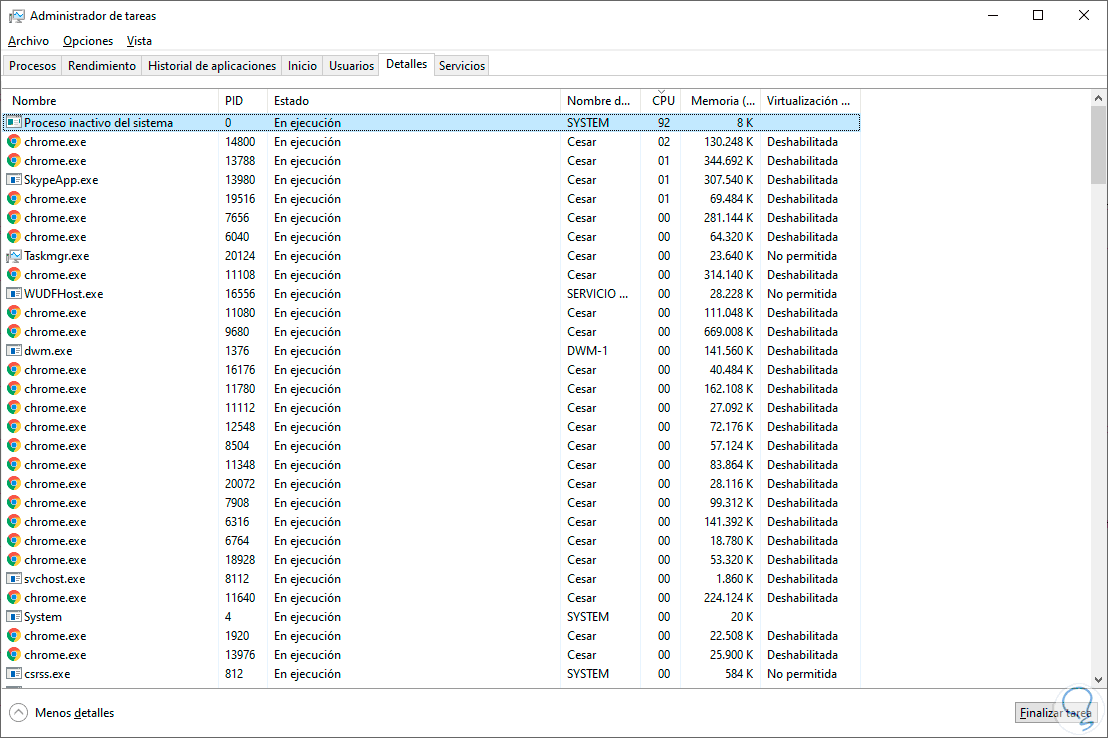Select memory value 20 K in System row
1108x738 pixels.
point(742,616)
